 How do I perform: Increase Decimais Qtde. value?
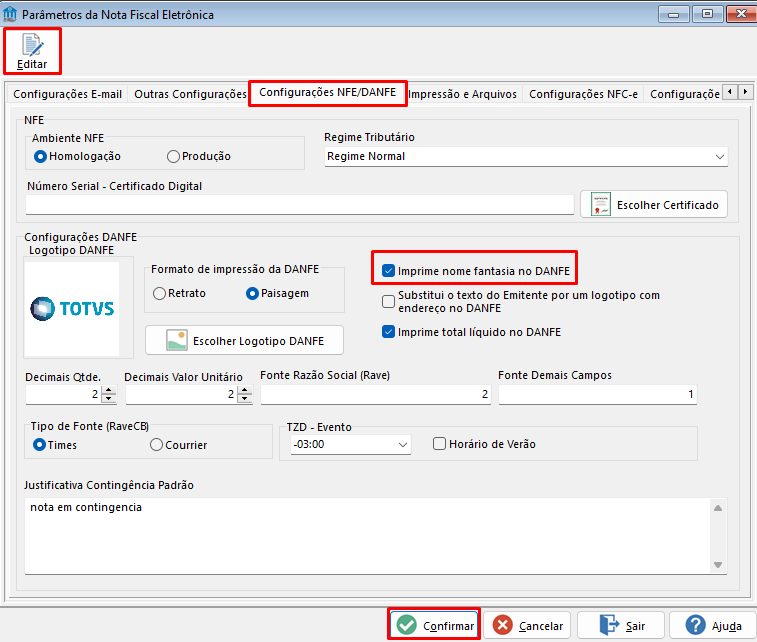[x=109, y=390]
